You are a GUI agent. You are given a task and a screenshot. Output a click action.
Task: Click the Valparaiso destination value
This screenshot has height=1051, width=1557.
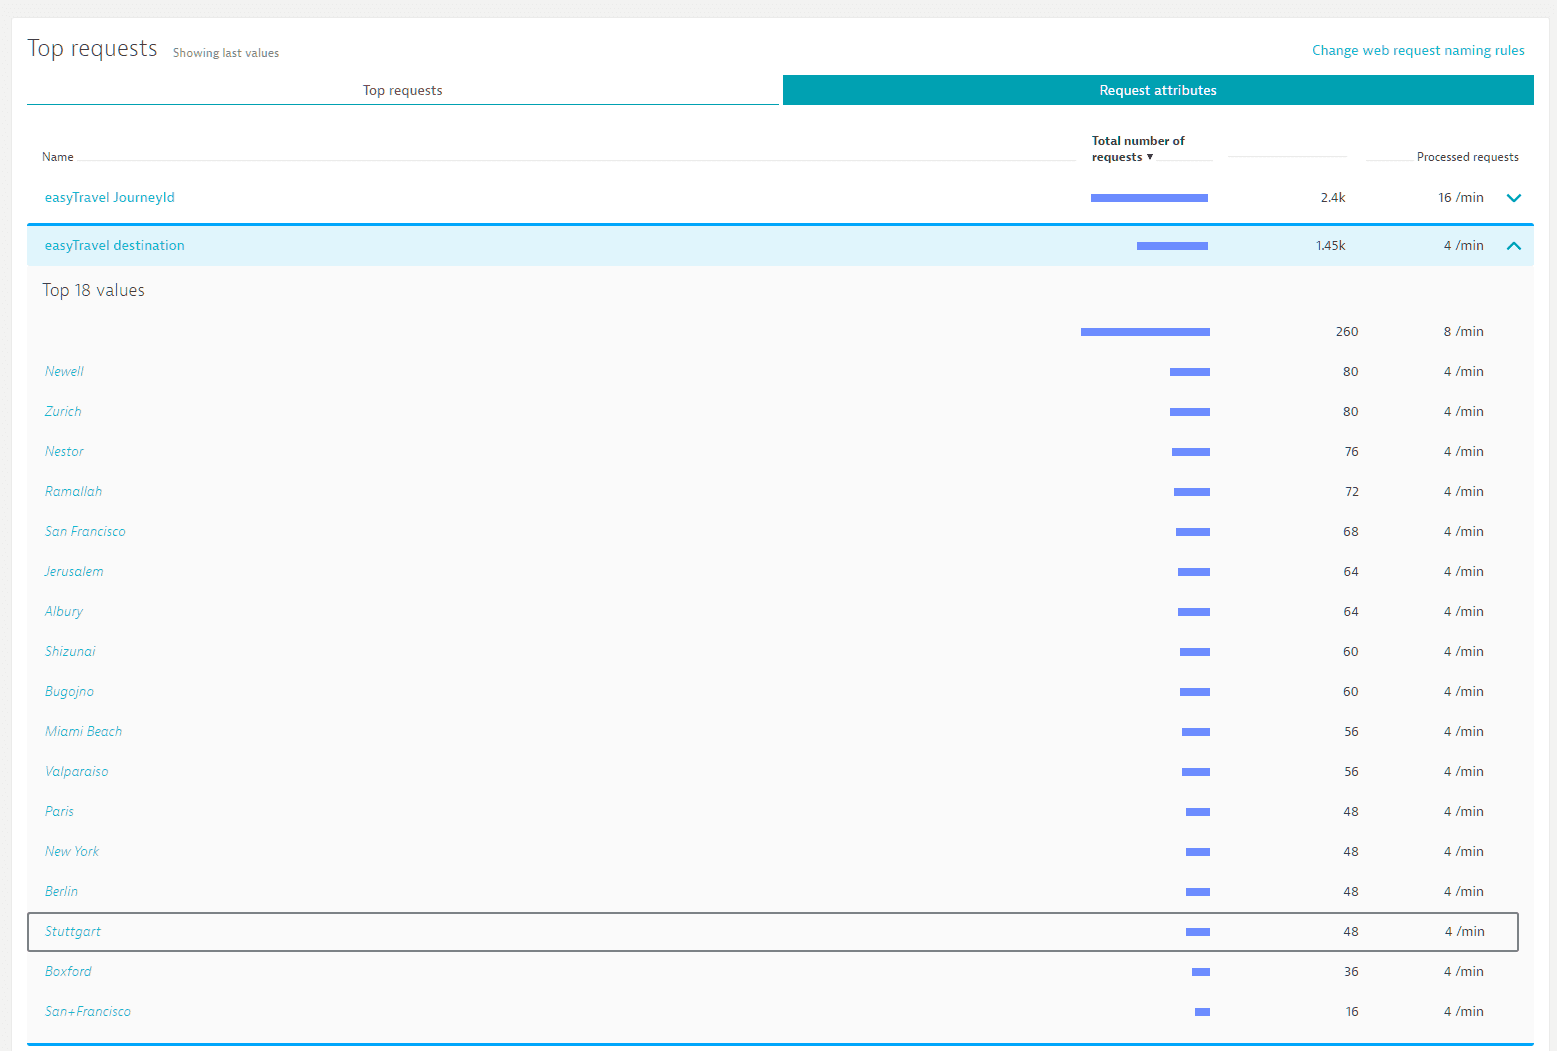[x=77, y=771]
